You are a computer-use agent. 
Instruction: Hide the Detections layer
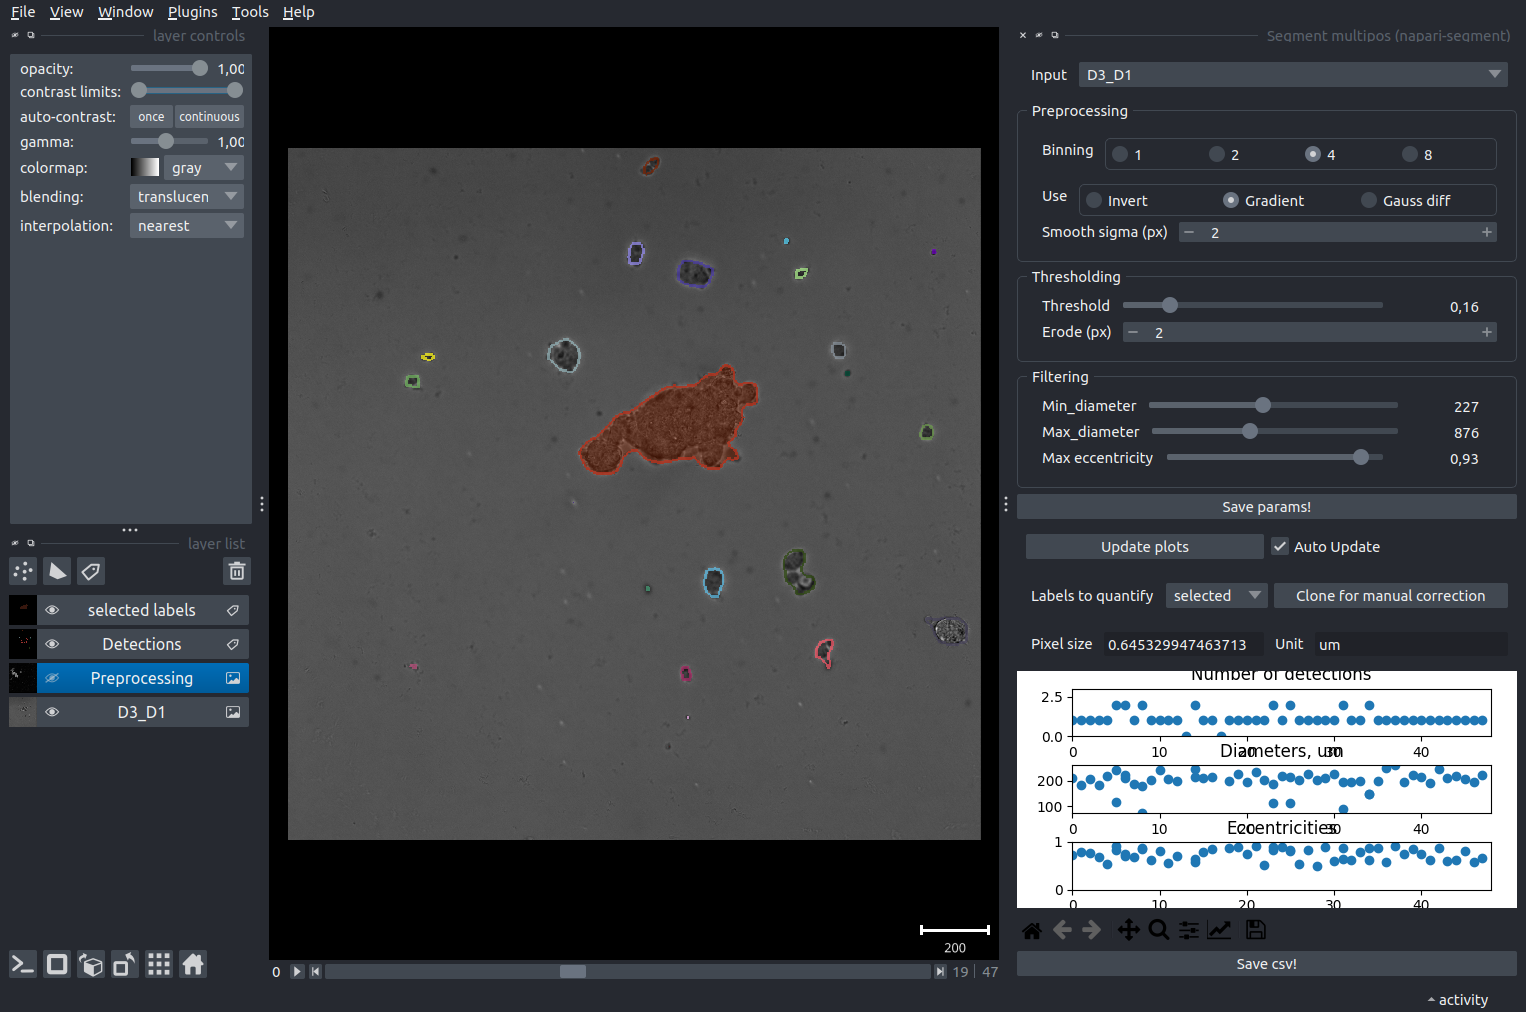[x=52, y=644]
